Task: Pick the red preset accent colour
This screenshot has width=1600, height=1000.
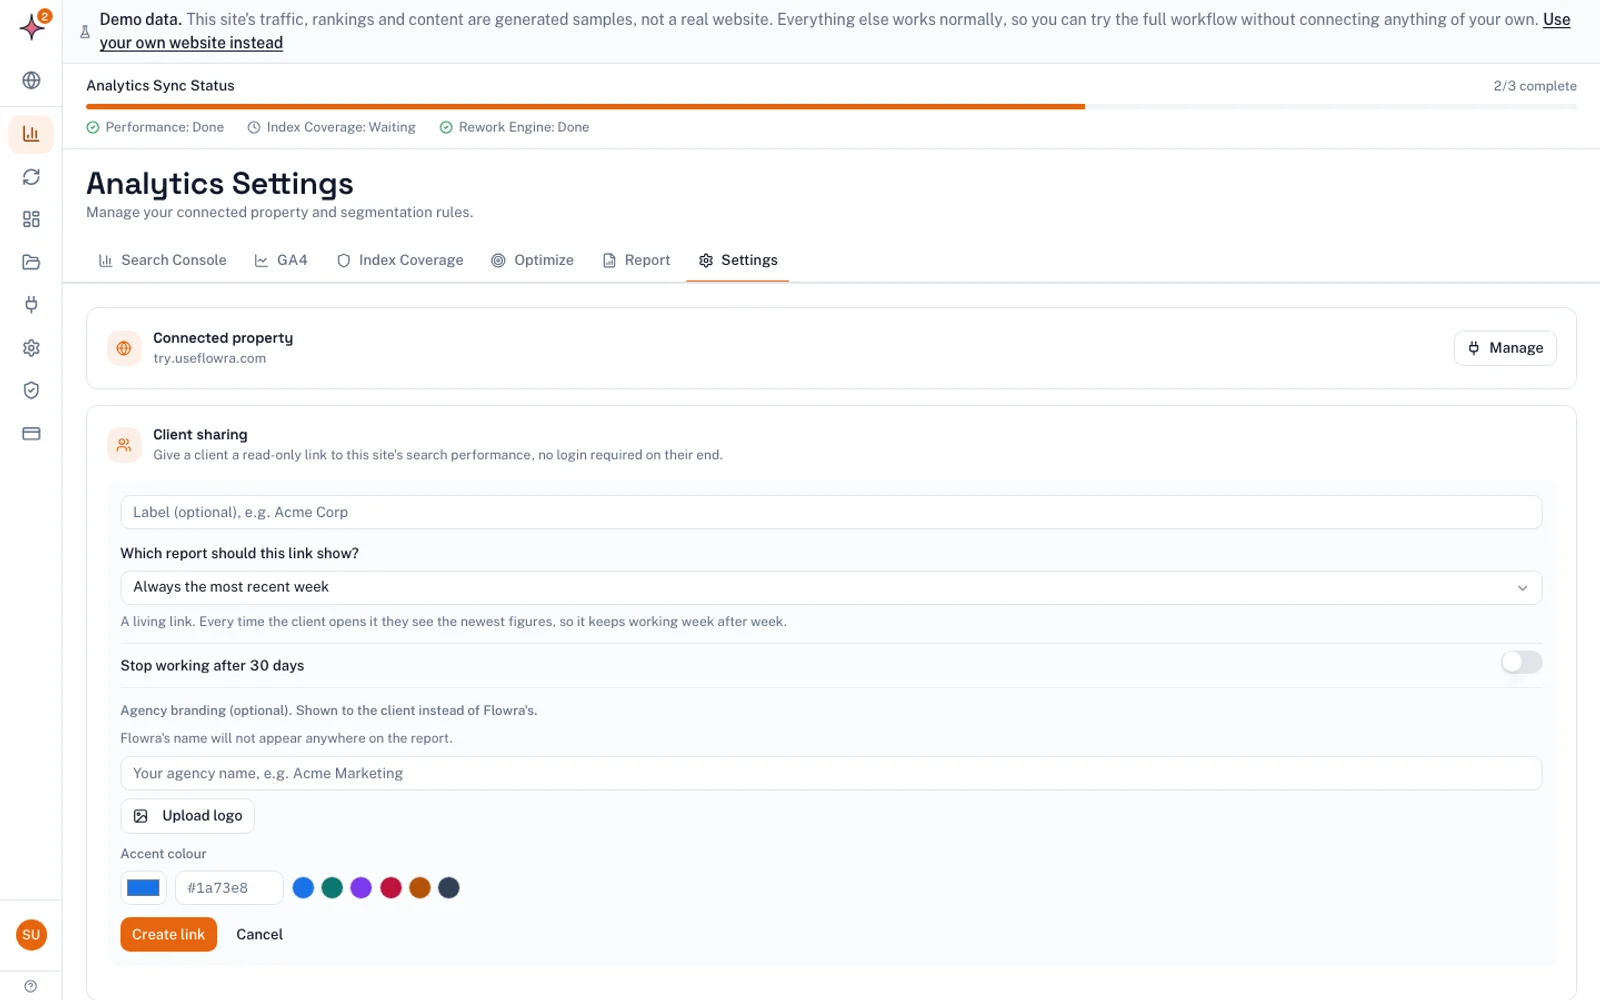Action: point(391,888)
